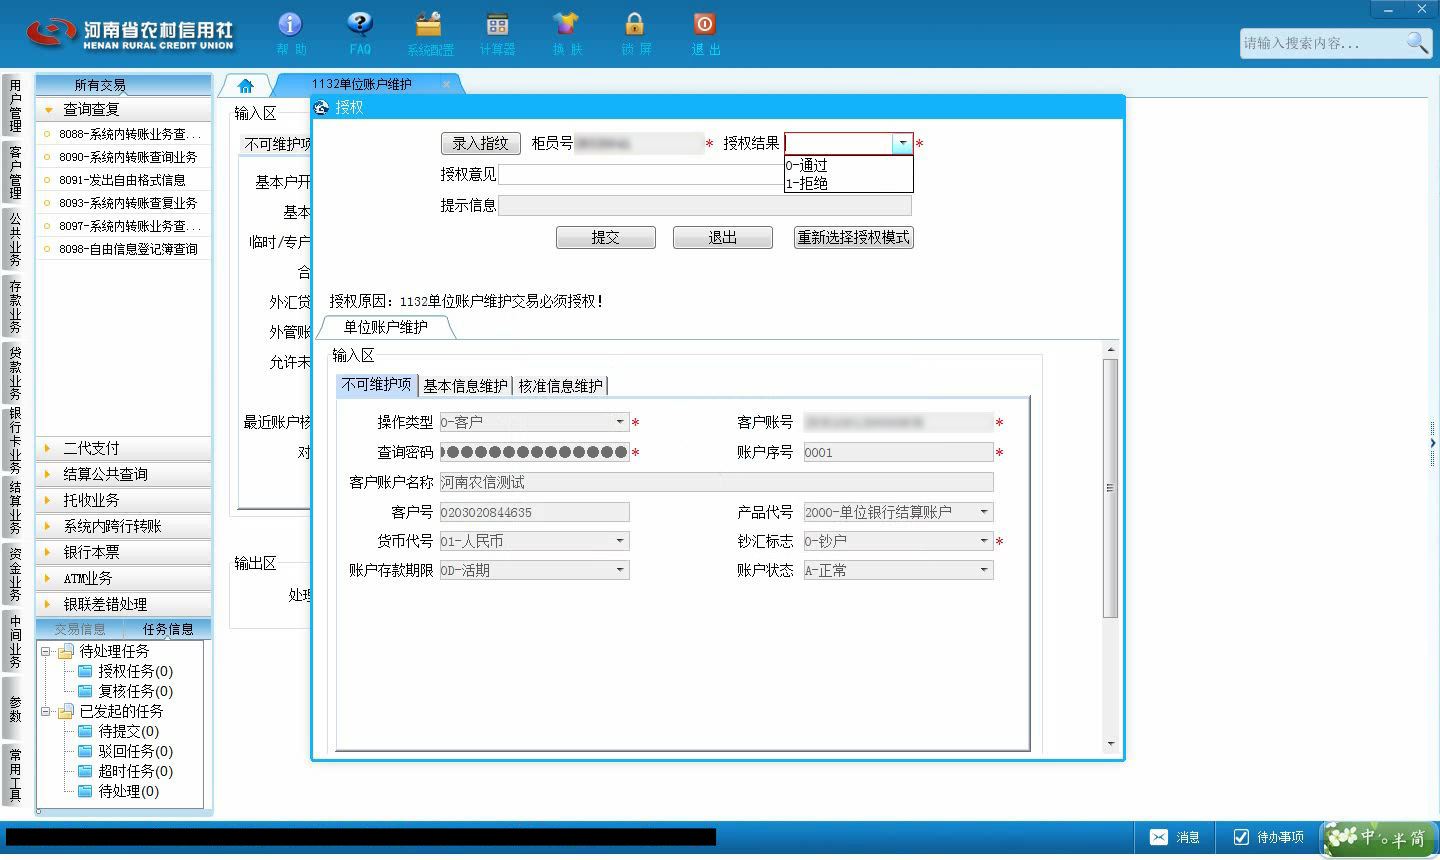
Task: Select 超时任务(0) in task tree
Action: coord(135,771)
